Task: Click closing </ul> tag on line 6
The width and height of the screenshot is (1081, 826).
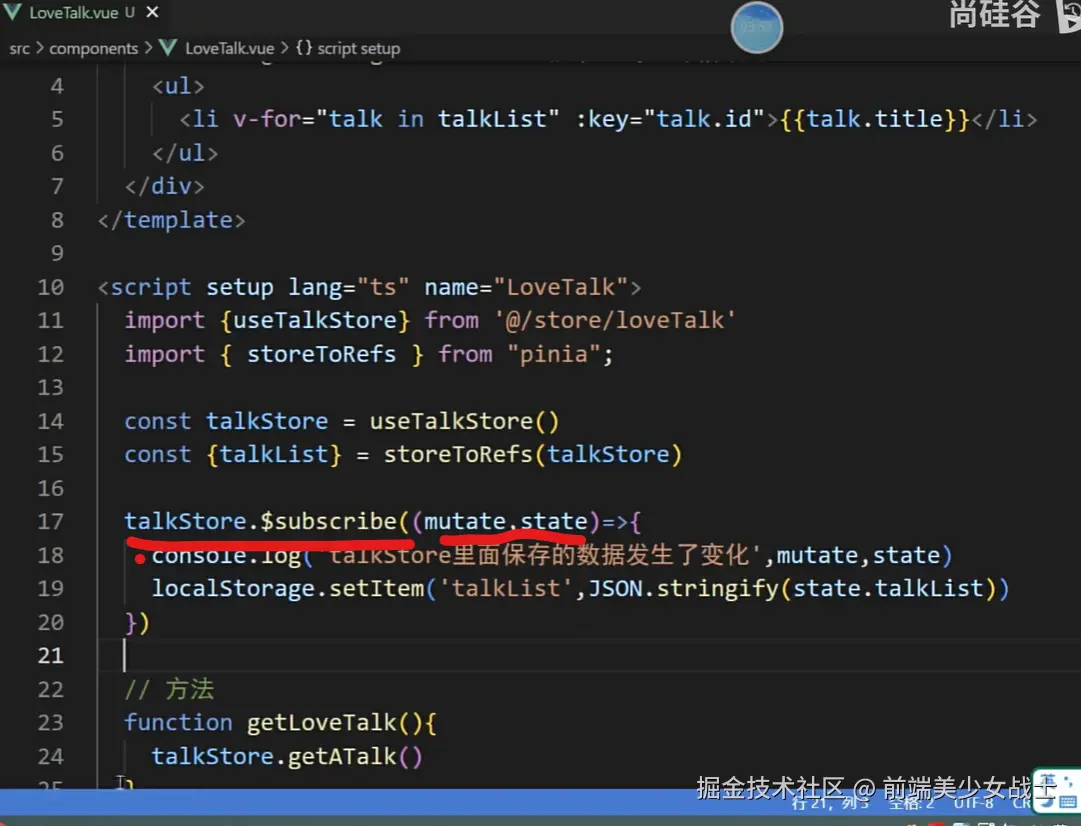Action: click(185, 153)
